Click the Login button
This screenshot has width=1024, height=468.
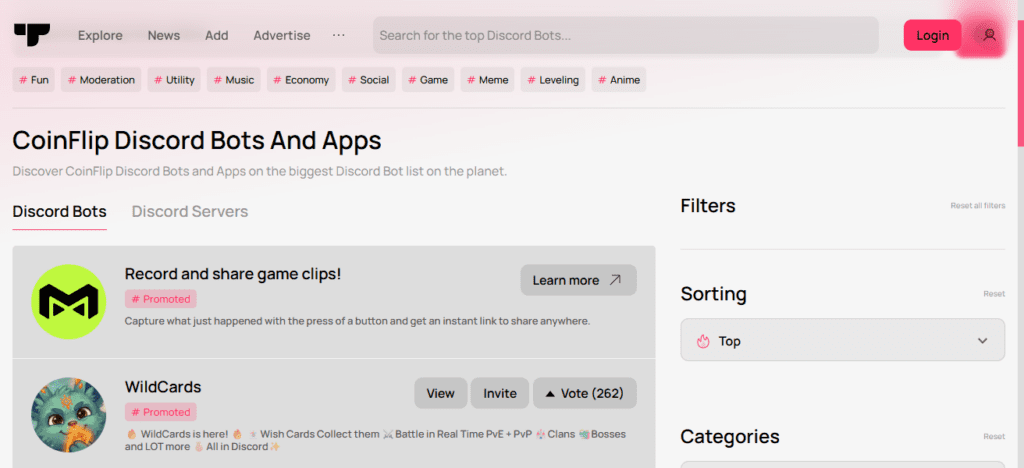coord(933,35)
